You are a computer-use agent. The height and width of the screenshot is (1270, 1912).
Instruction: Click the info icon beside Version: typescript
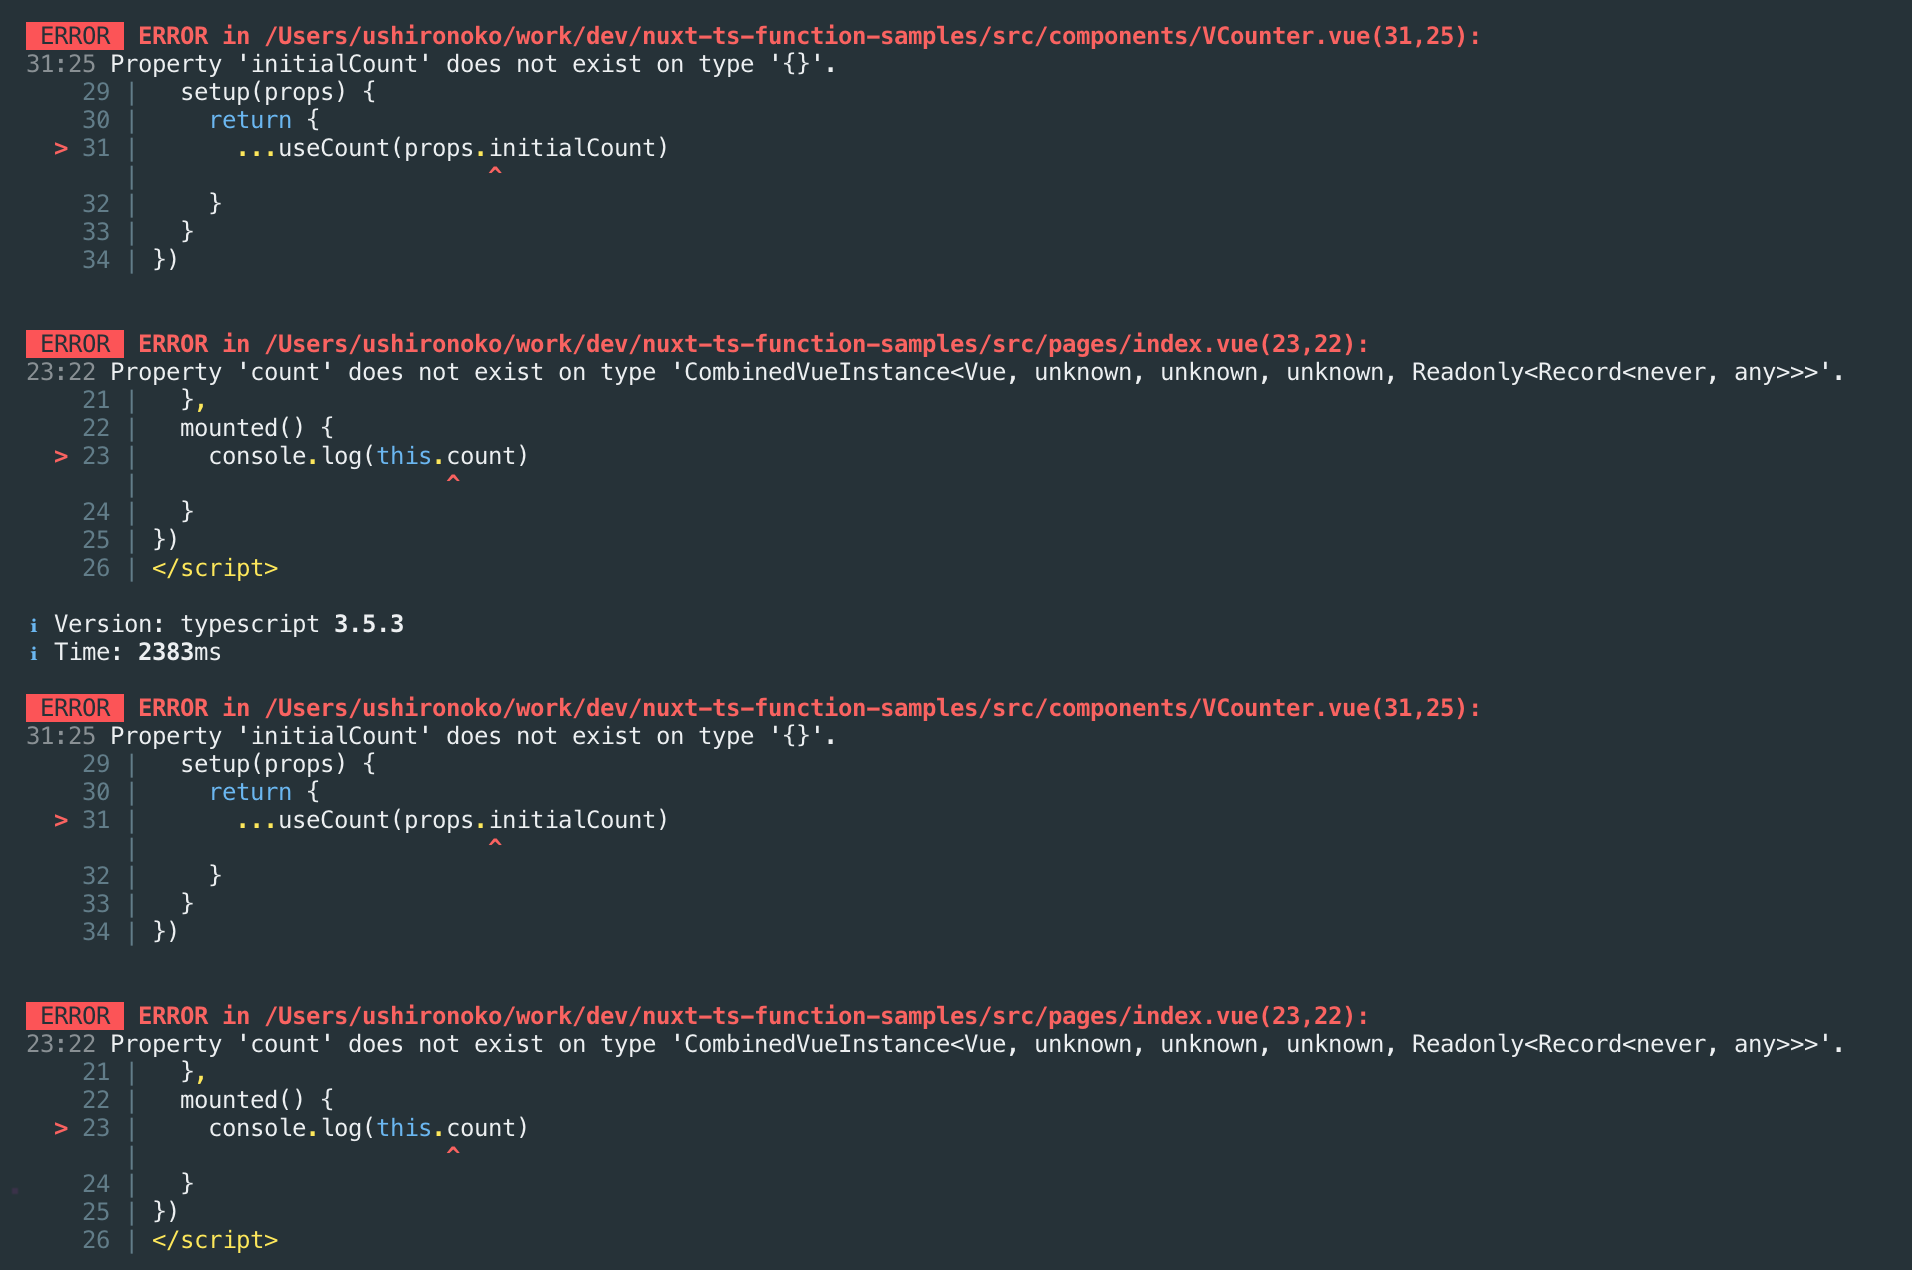33,625
